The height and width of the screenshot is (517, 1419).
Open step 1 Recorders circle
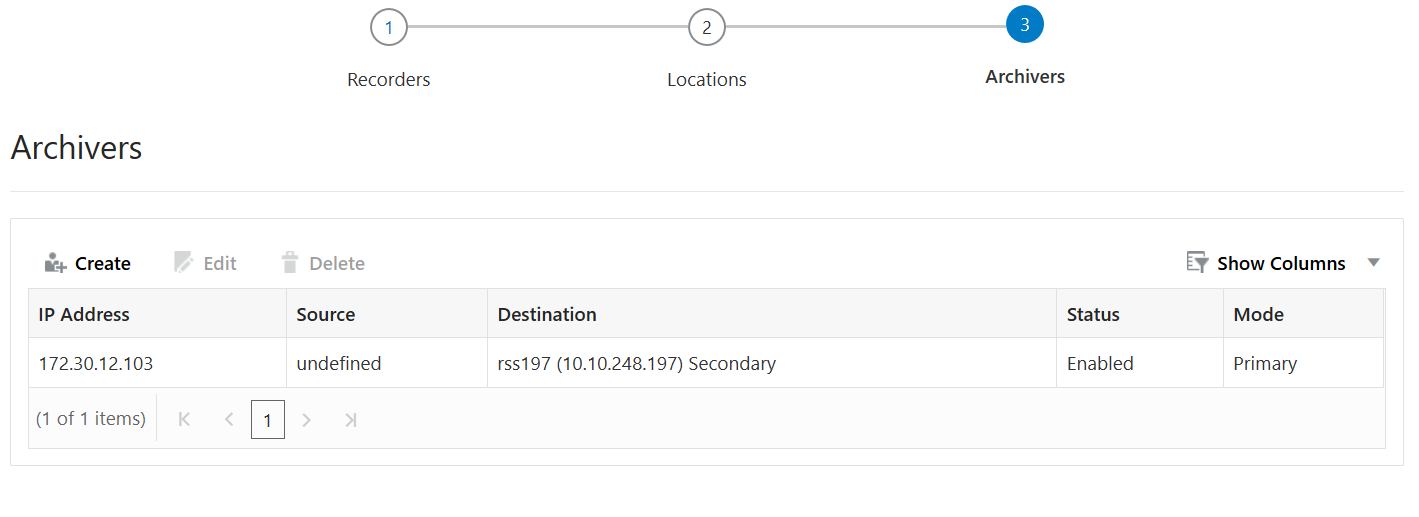coord(389,27)
